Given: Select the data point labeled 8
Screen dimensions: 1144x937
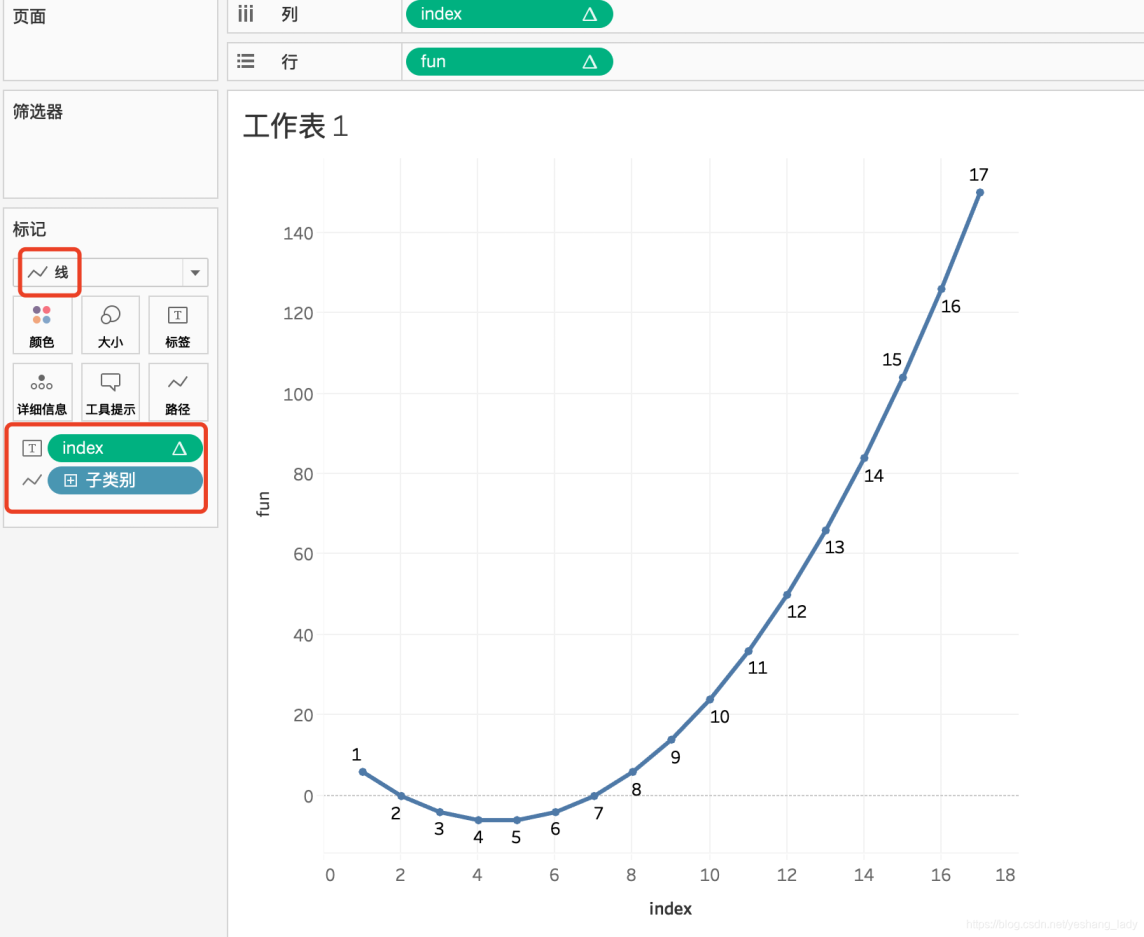Looking at the screenshot, I should click(633, 772).
